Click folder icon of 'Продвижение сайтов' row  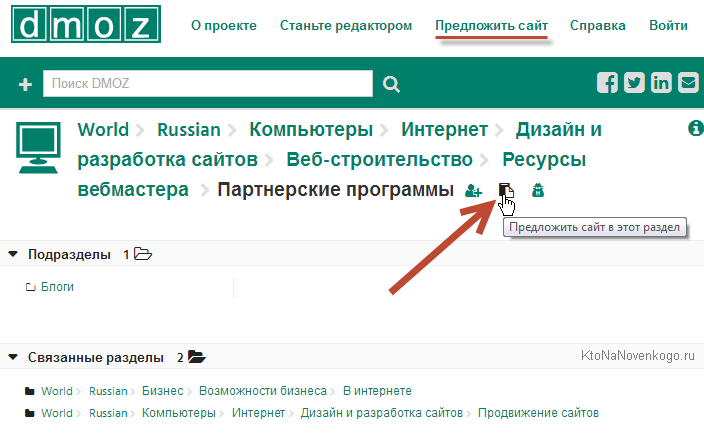pyautogui.click(x=30, y=413)
